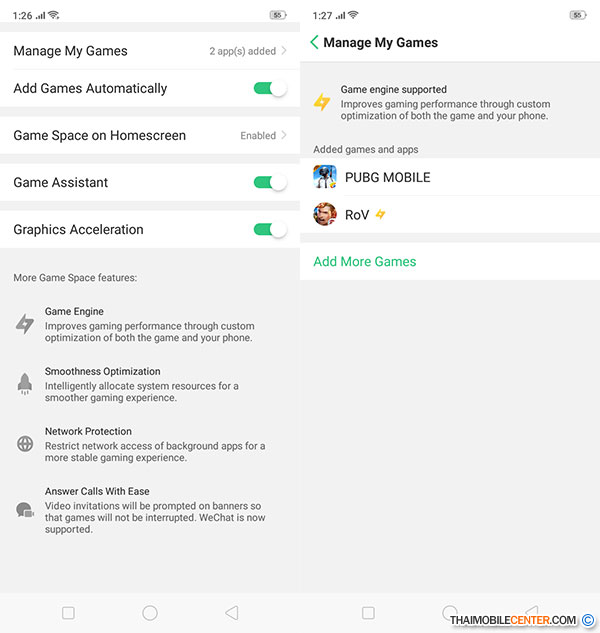Viewport: 600px width, 633px height.
Task: Tap the Network Protection globe icon
Action: pyautogui.click(x=25, y=444)
